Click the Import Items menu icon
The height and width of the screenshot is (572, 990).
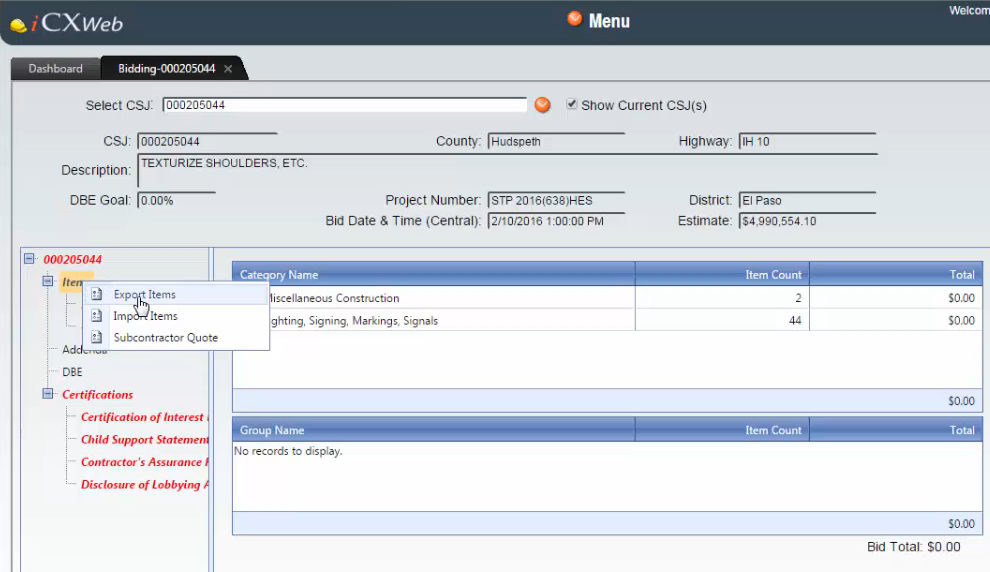97,316
